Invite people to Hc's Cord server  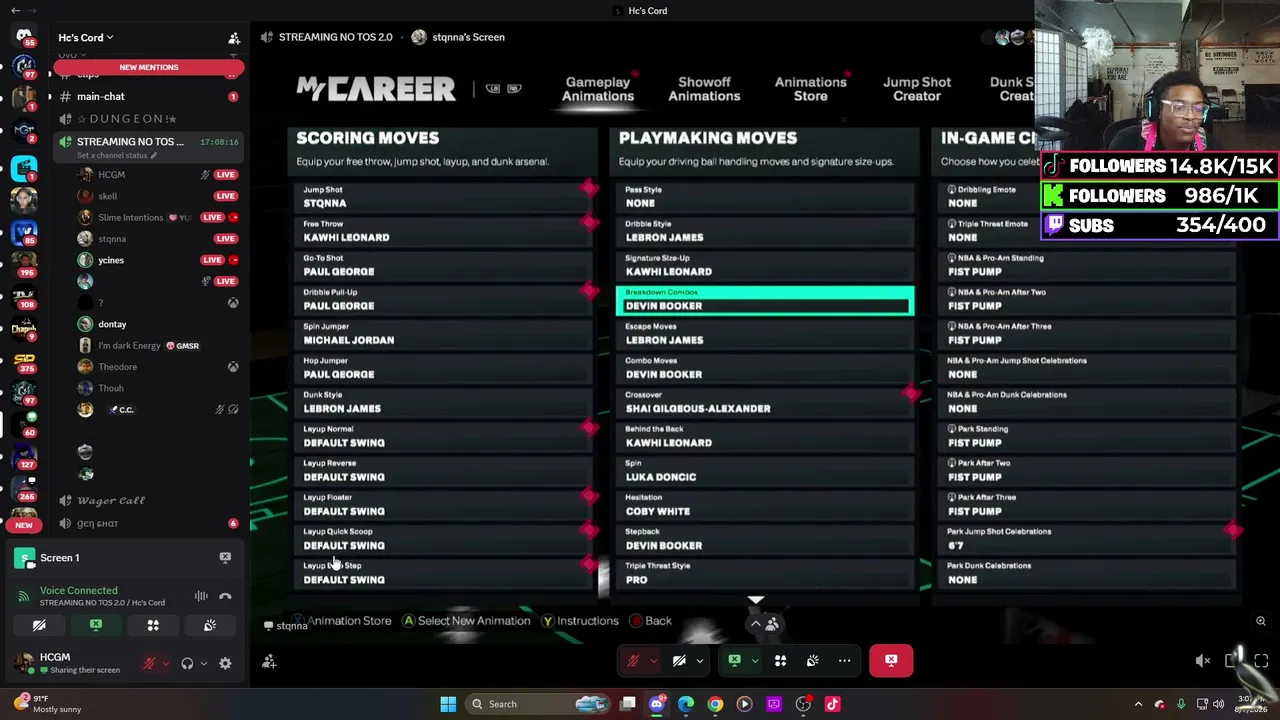(x=234, y=38)
